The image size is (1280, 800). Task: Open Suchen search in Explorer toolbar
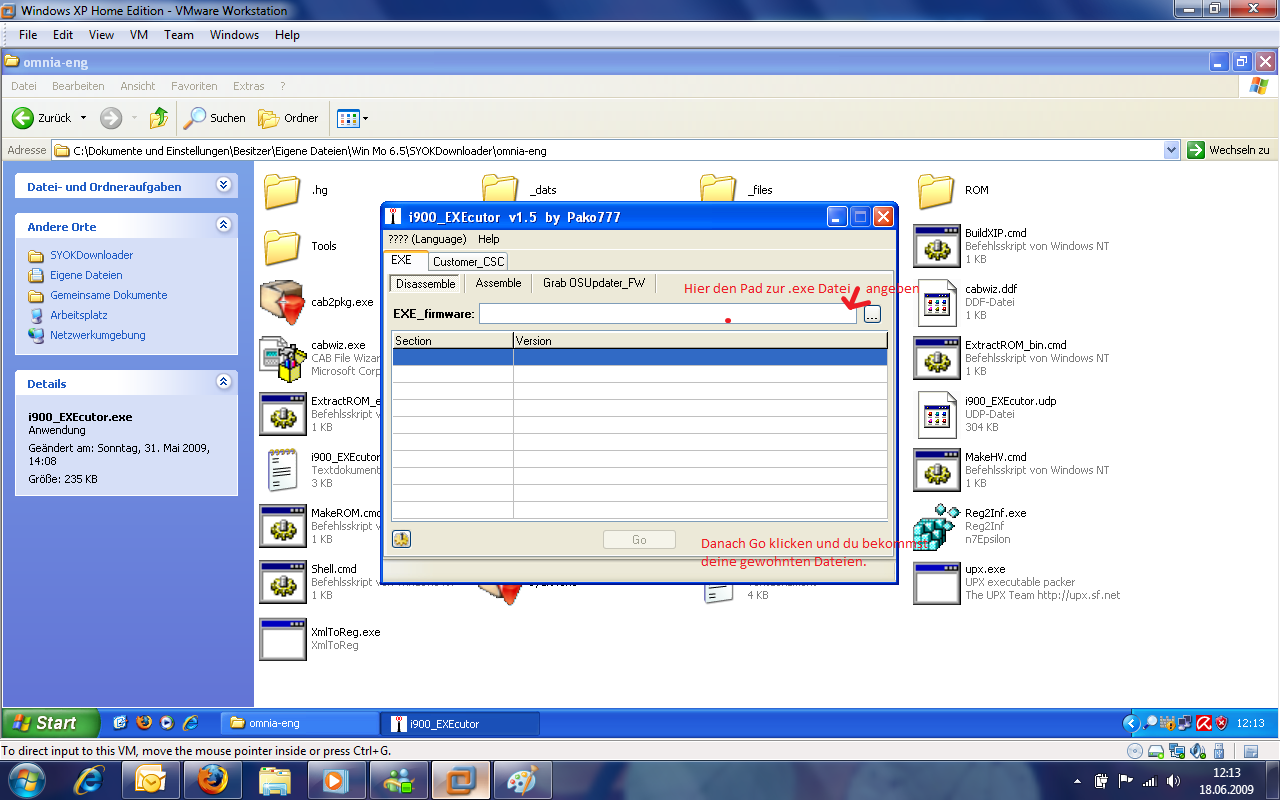(215, 118)
